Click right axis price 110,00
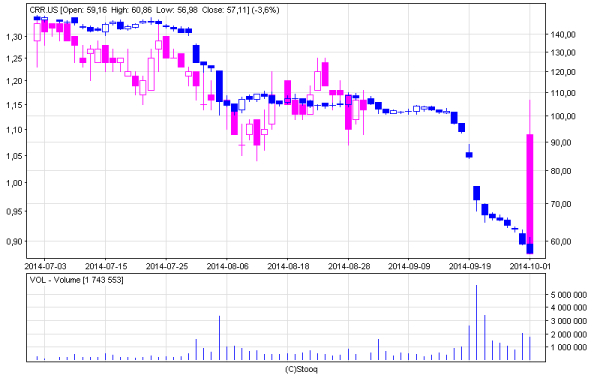 coord(563,93)
